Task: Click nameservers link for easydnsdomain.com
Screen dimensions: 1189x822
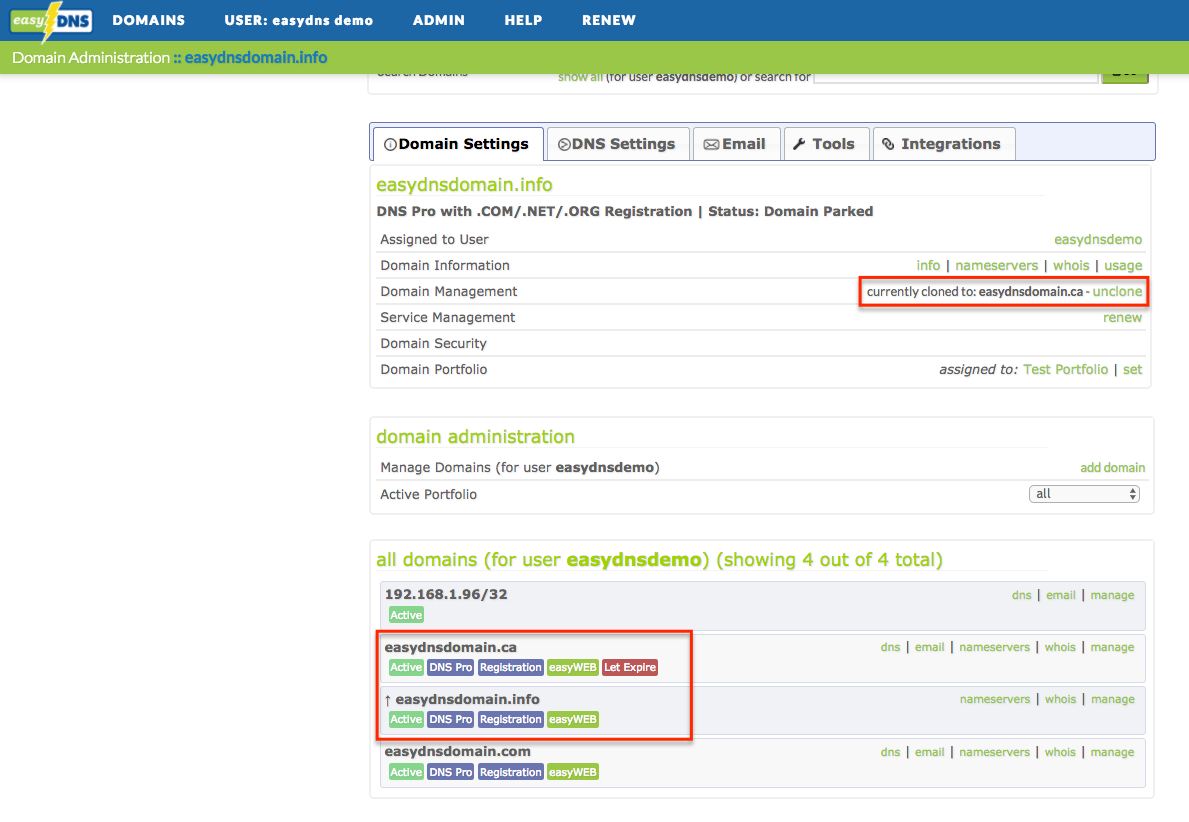Action: click(994, 752)
